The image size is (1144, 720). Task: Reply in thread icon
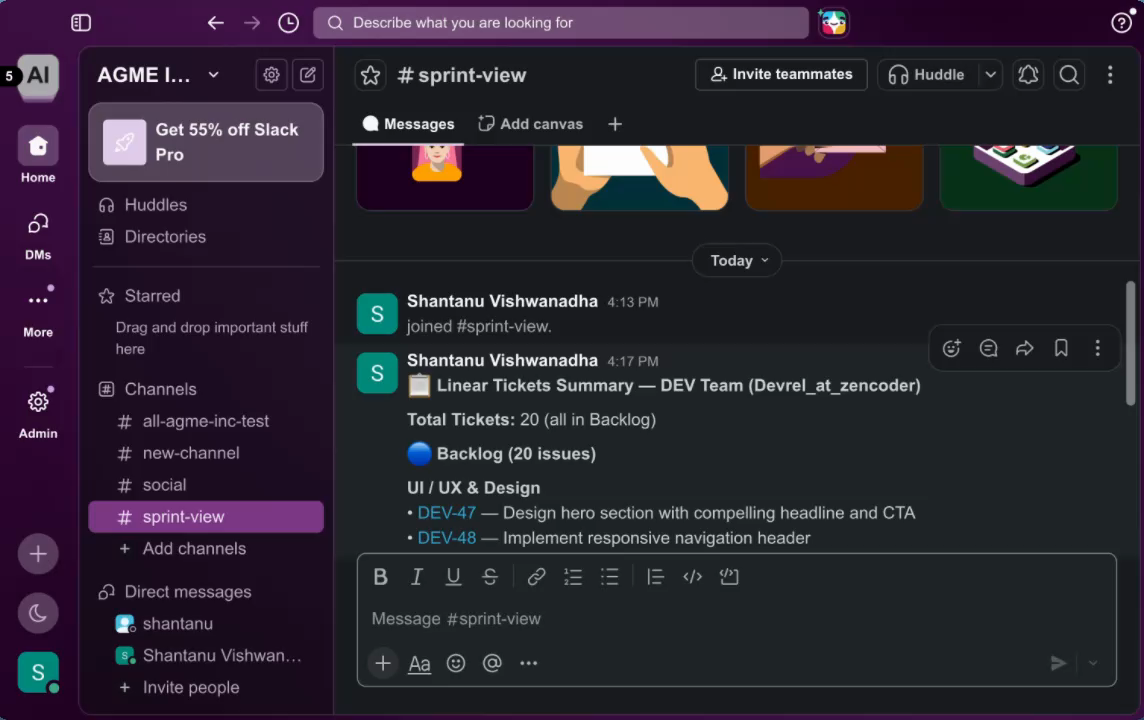click(988, 348)
